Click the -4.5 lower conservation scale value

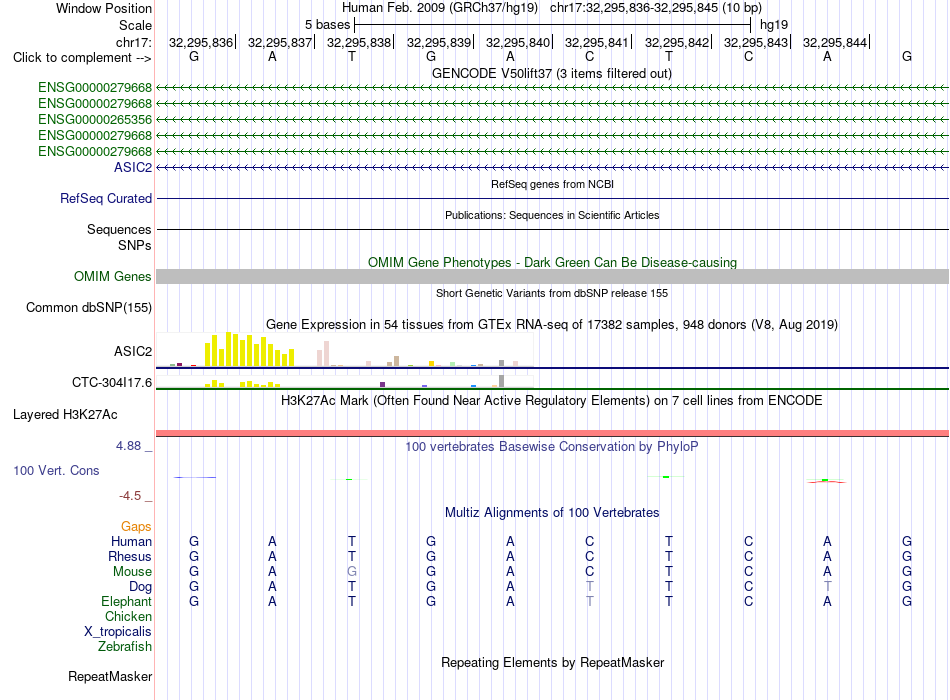[130, 496]
